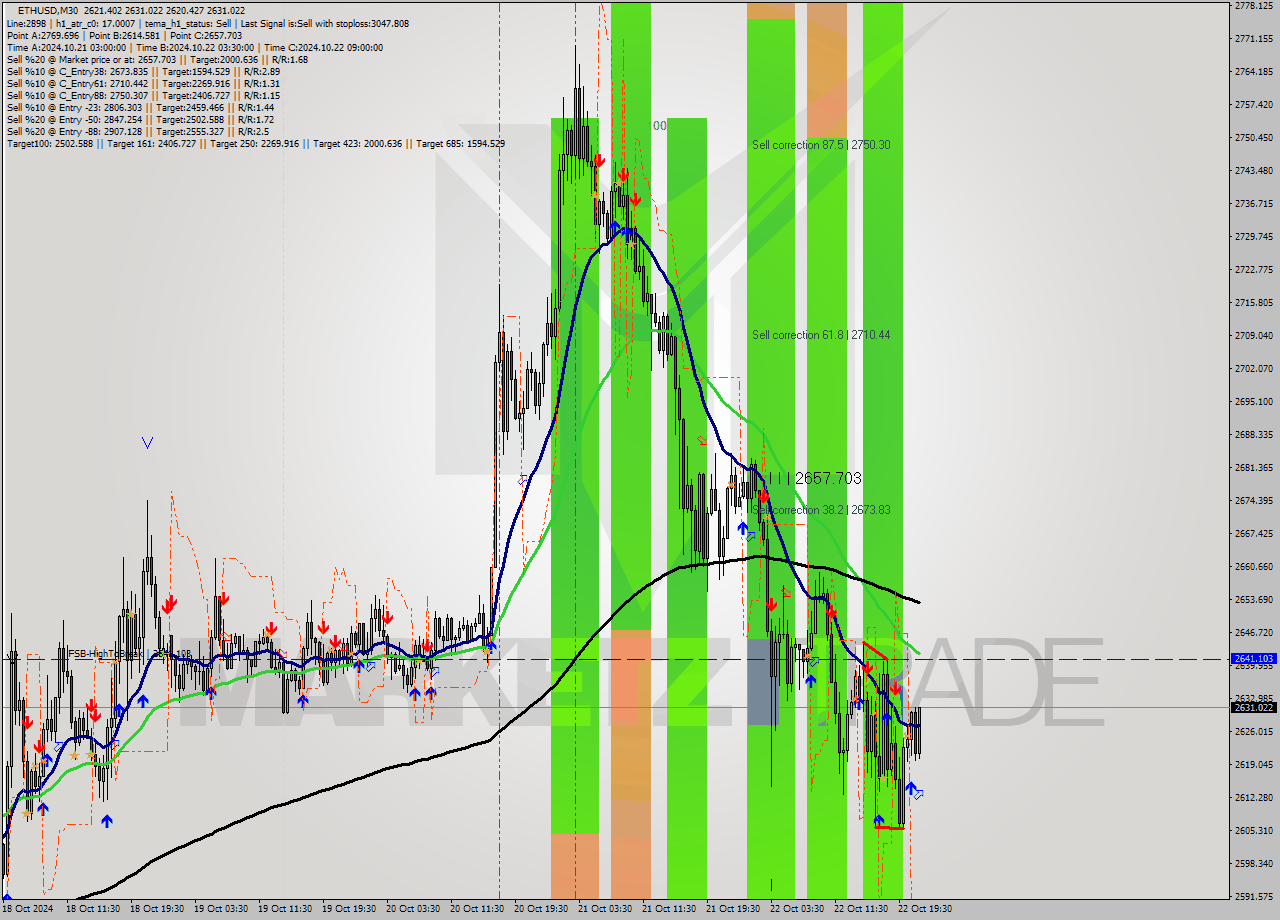Click the 2709.04 price axis label
1280x920 pixels.
[1253, 335]
